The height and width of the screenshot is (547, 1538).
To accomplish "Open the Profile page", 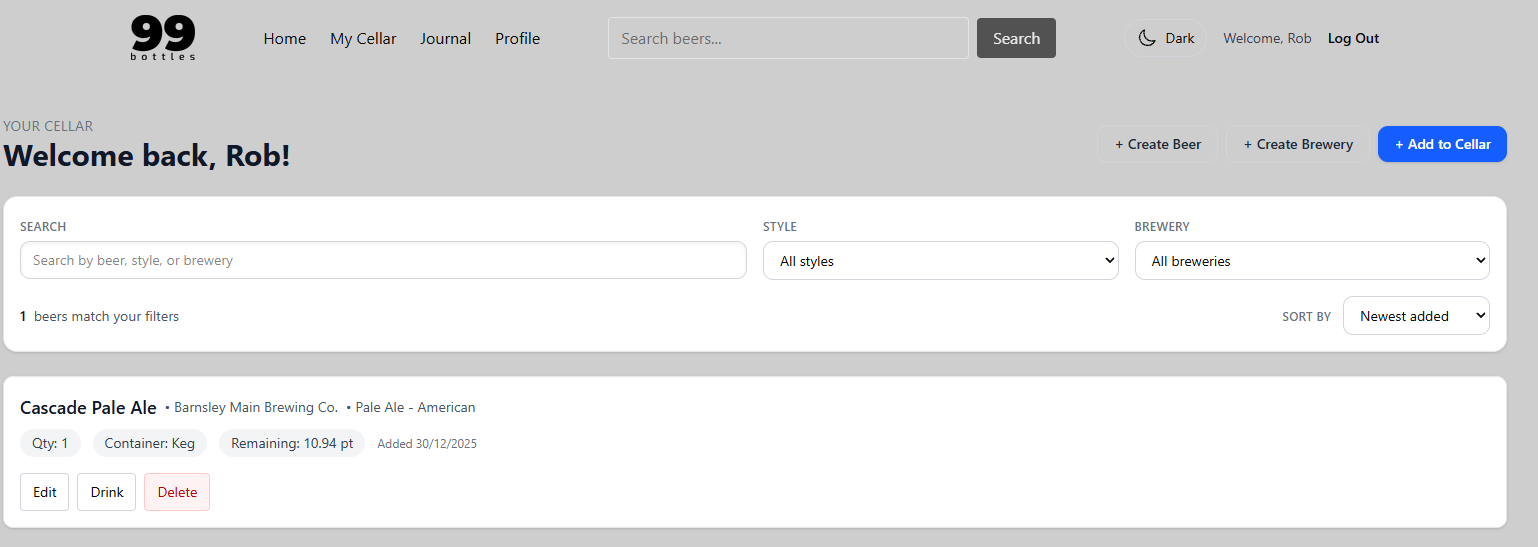I will coord(517,39).
